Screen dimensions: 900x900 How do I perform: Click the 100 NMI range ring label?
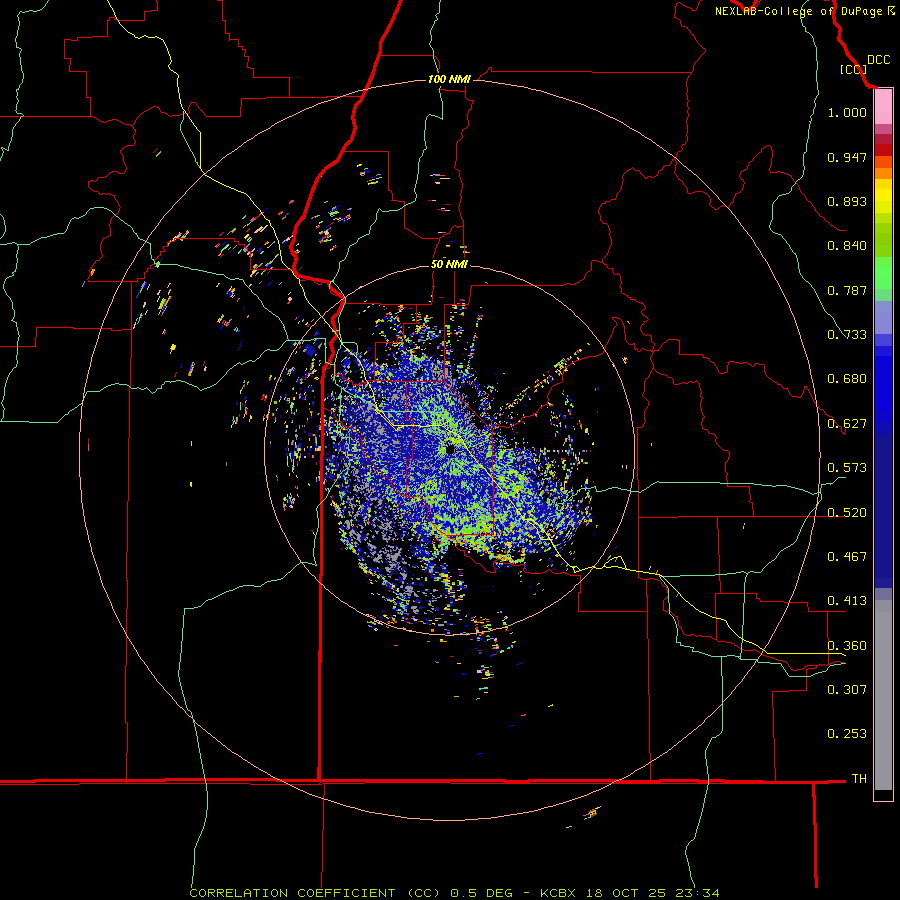click(449, 79)
